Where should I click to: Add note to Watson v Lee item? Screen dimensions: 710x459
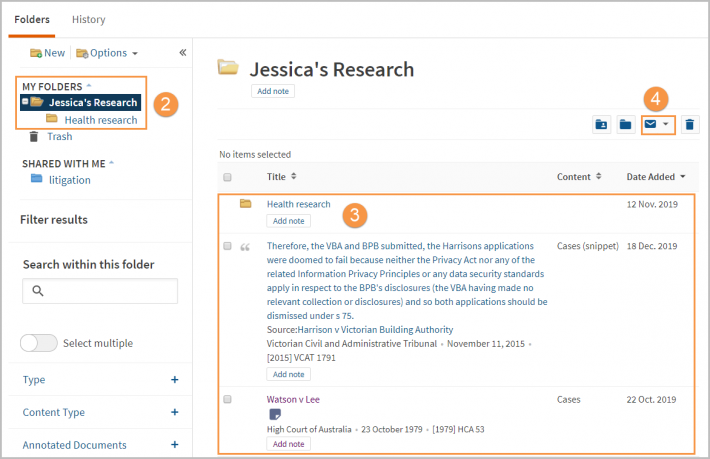[288, 444]
